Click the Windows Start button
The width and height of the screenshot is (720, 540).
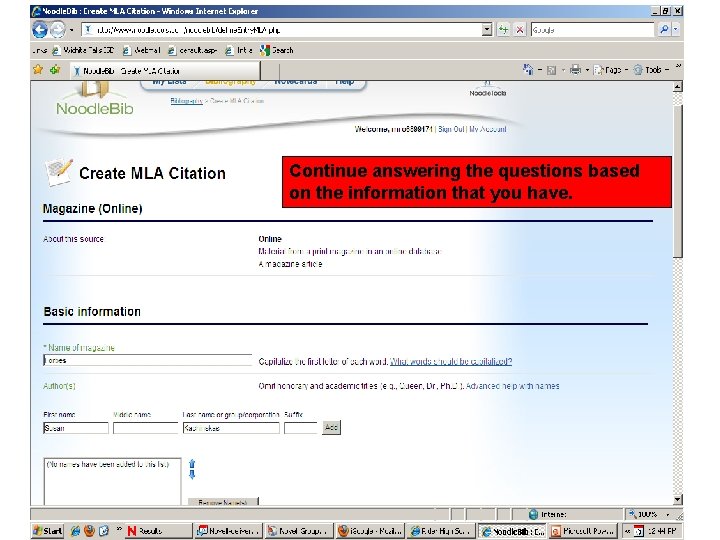pyautogui.click(x=48, y=531)
